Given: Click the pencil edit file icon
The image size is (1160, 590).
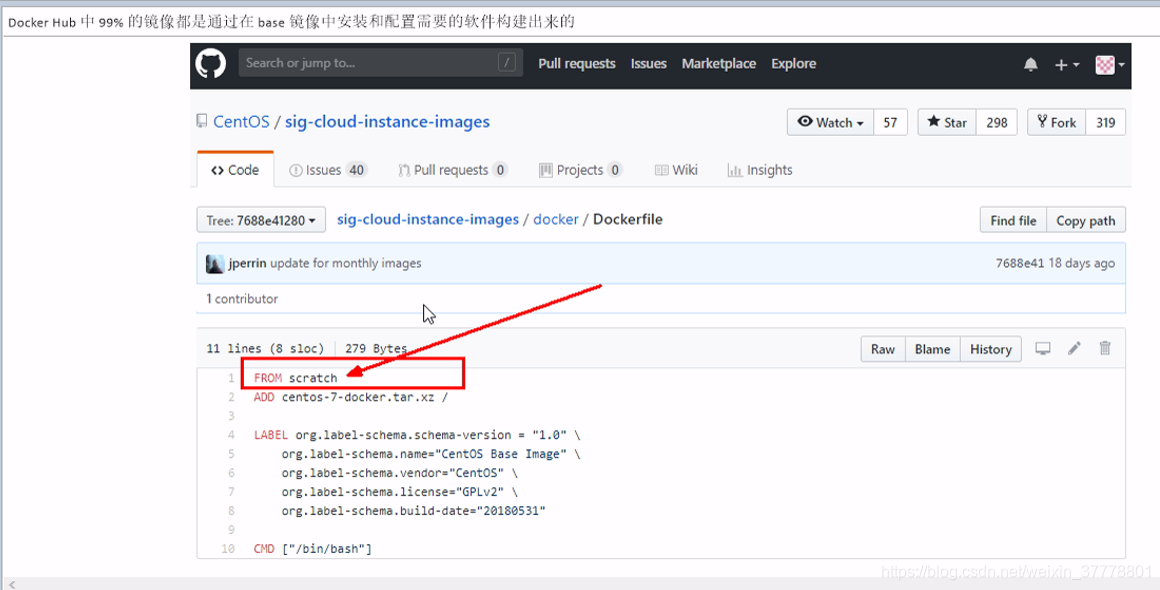Looking at the screenshot, I should [1074, 348].
